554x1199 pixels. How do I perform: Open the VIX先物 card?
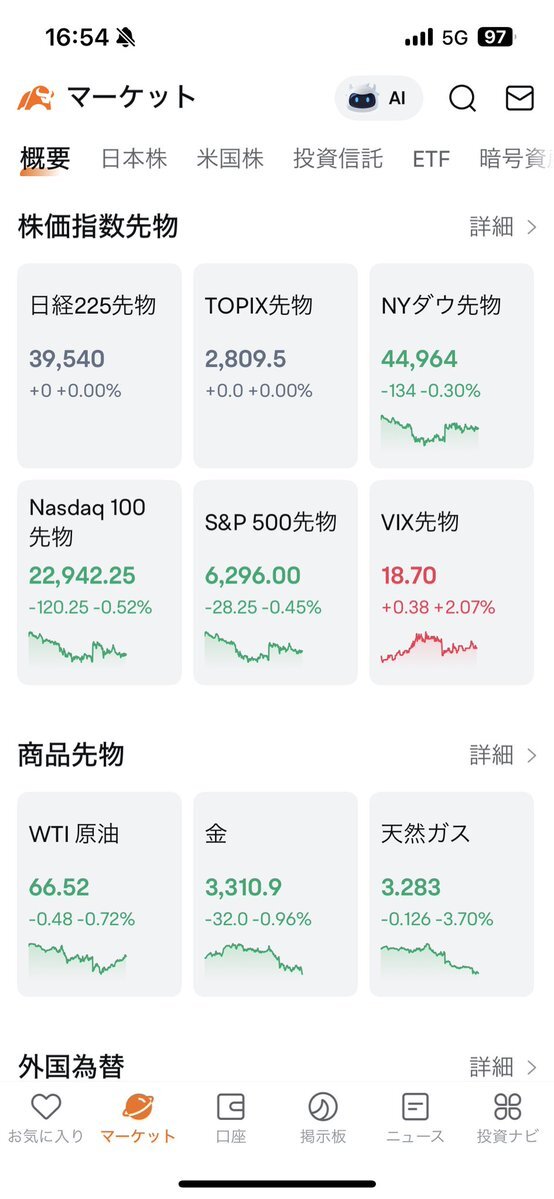click(451, 583)
